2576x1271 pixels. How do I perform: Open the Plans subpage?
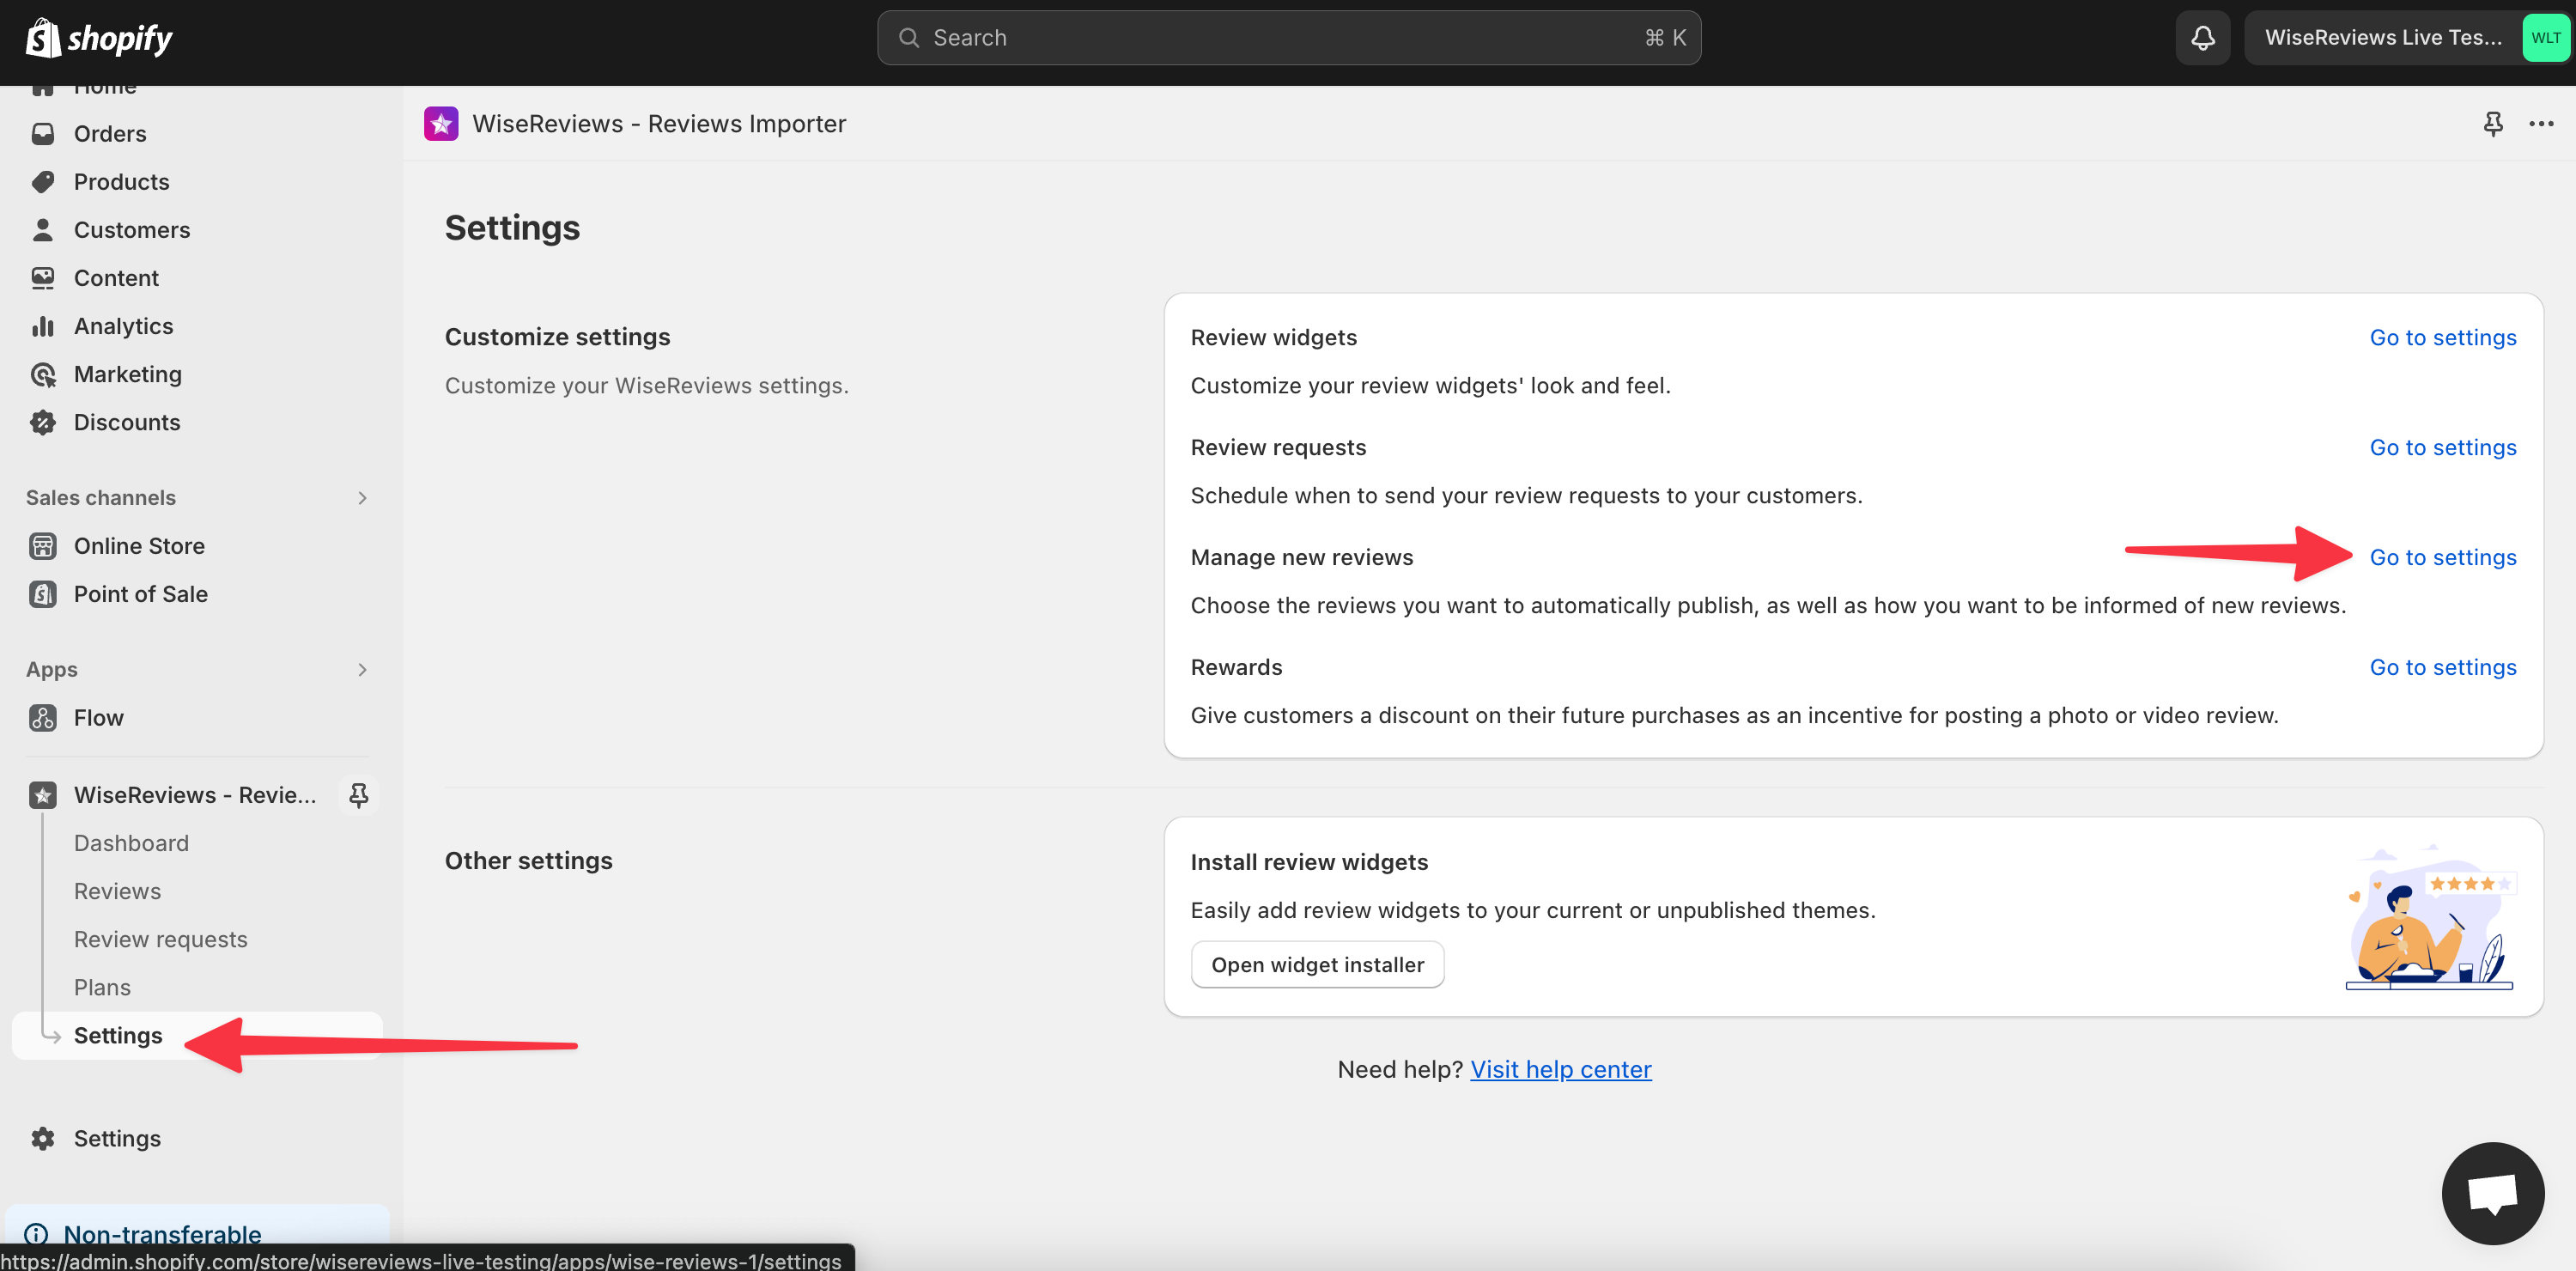[102, 987]
